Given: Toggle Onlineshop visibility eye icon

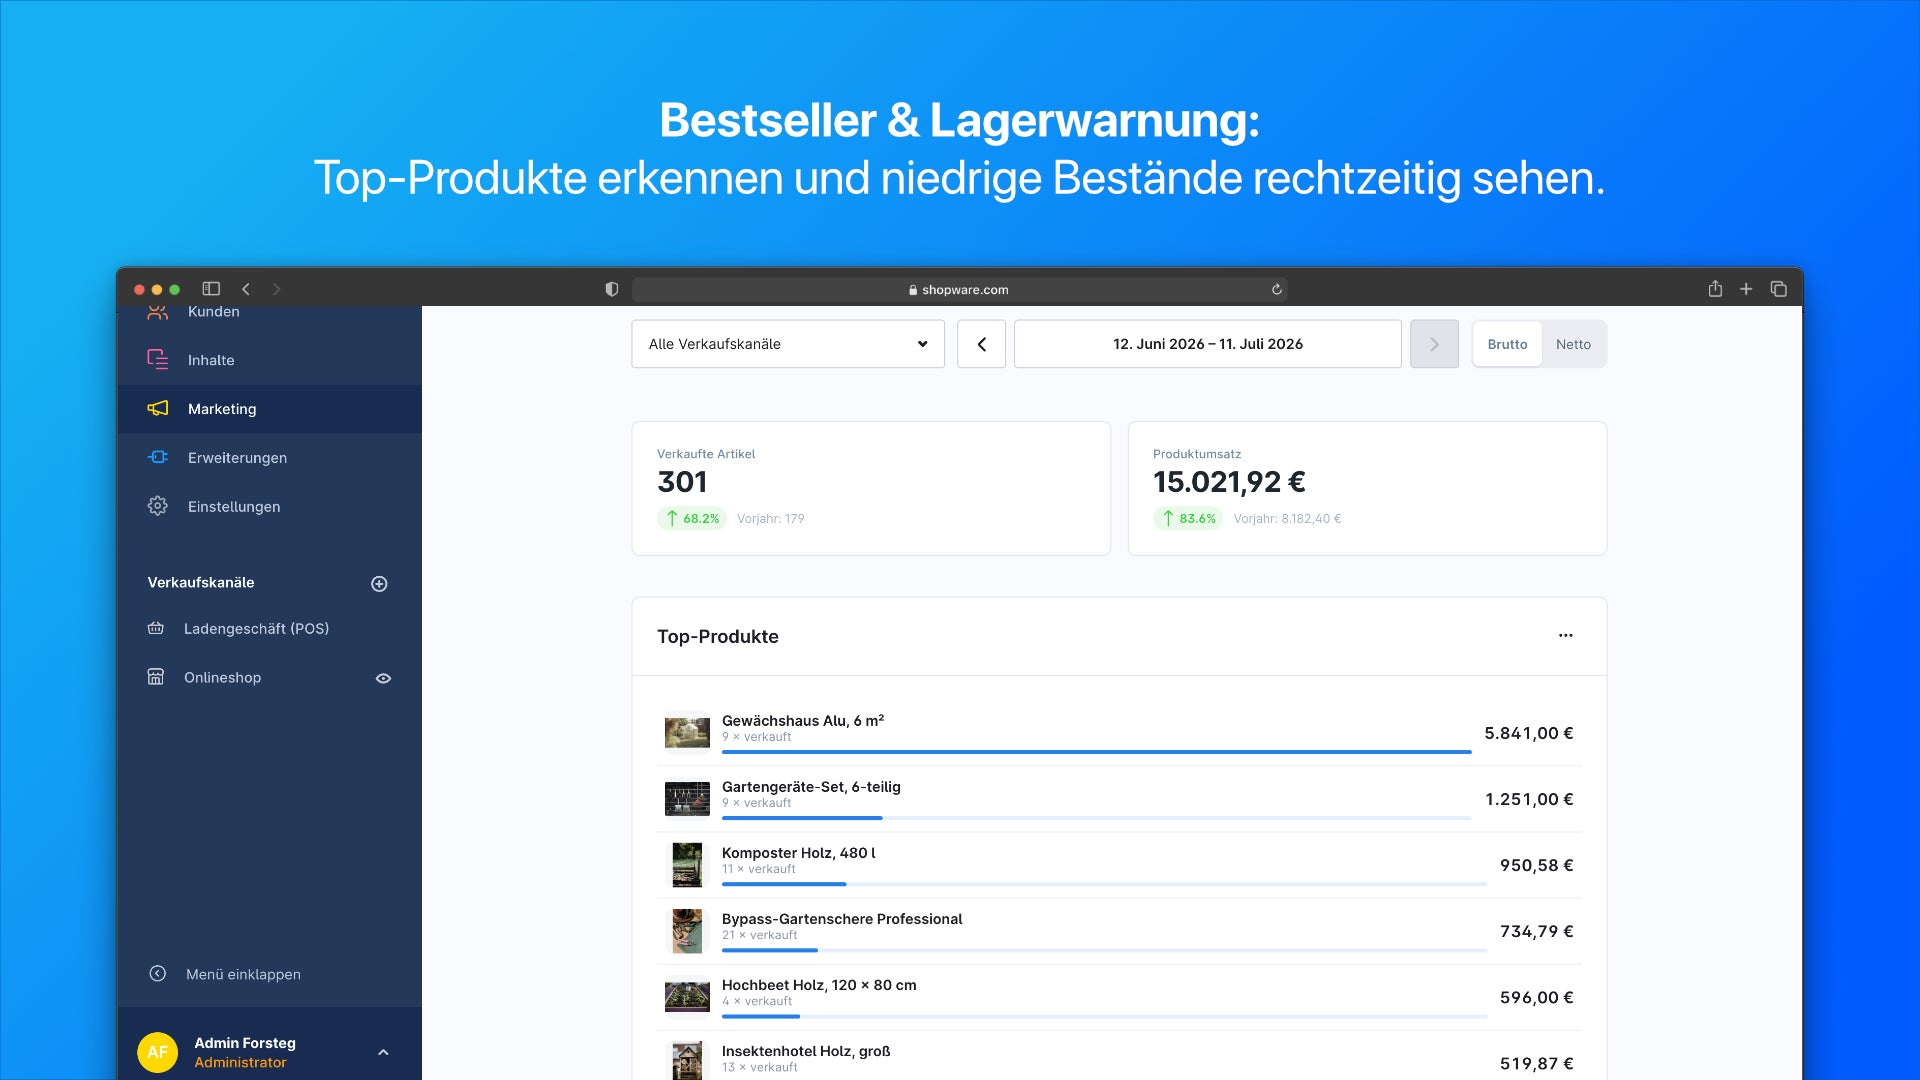Looking at the screenshot, I should [383, 678].
